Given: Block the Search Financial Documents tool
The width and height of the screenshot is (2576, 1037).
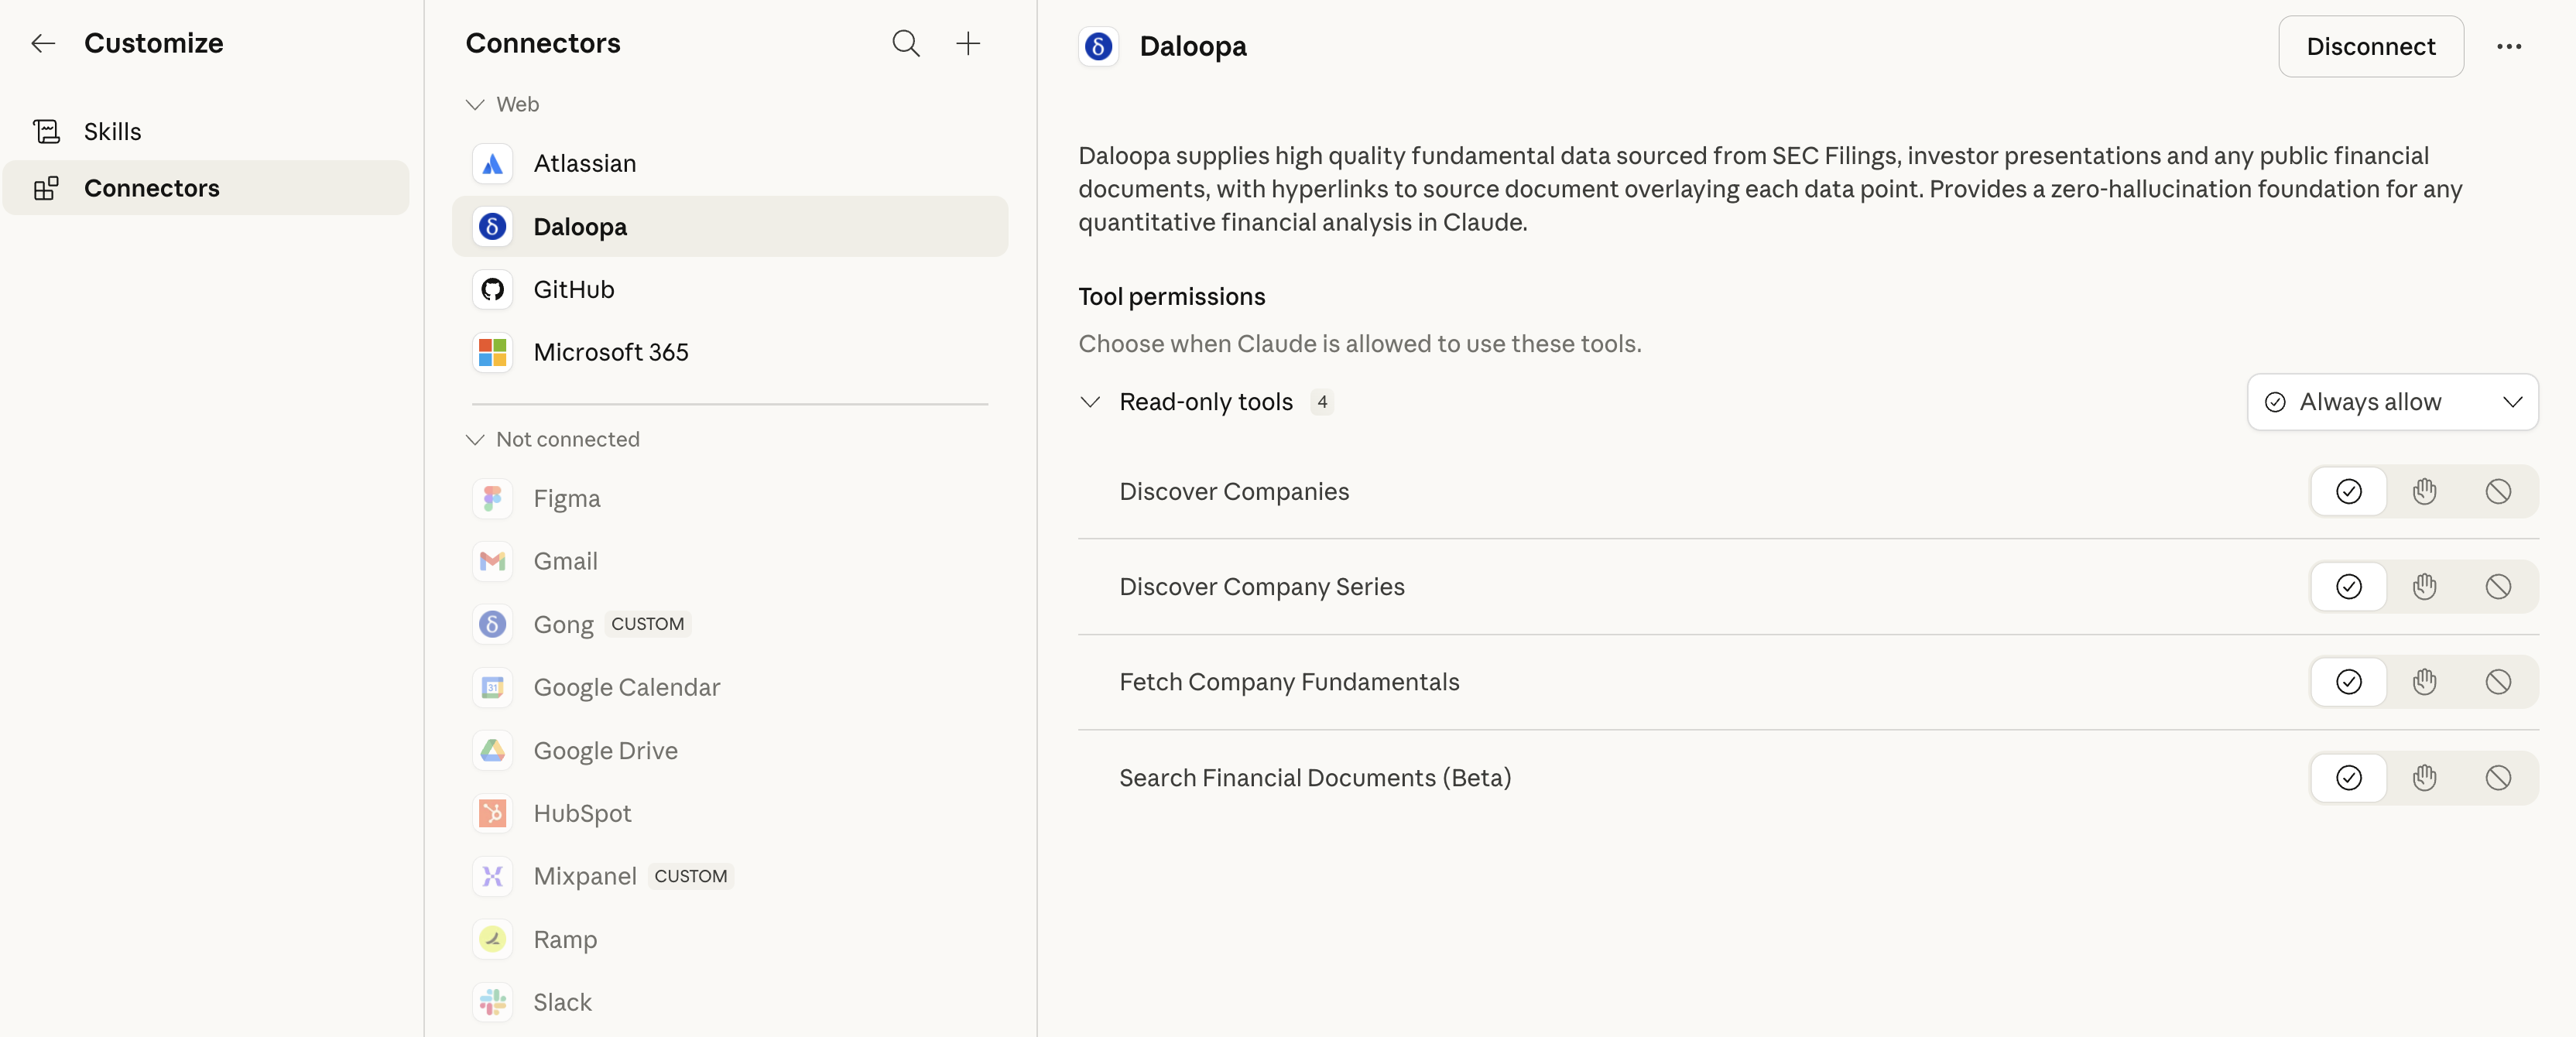Looking at the screenshot, I should [x=2497, y=778].
